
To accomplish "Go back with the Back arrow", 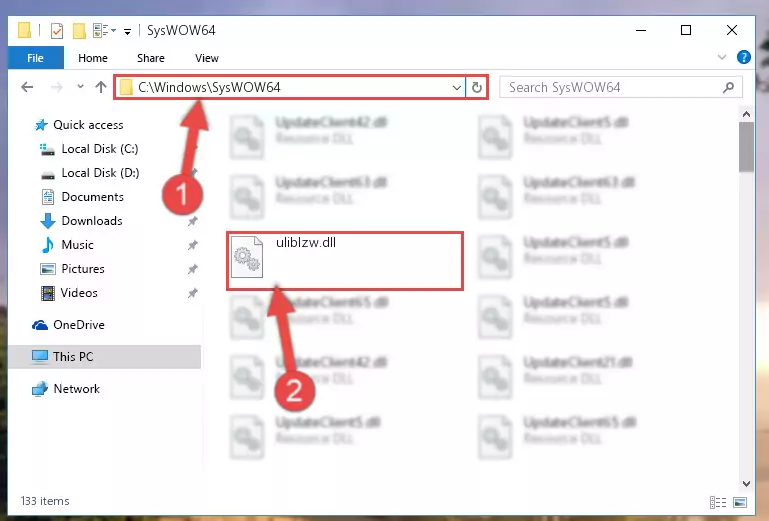I will pyautogui.click(x=27, y=87).
